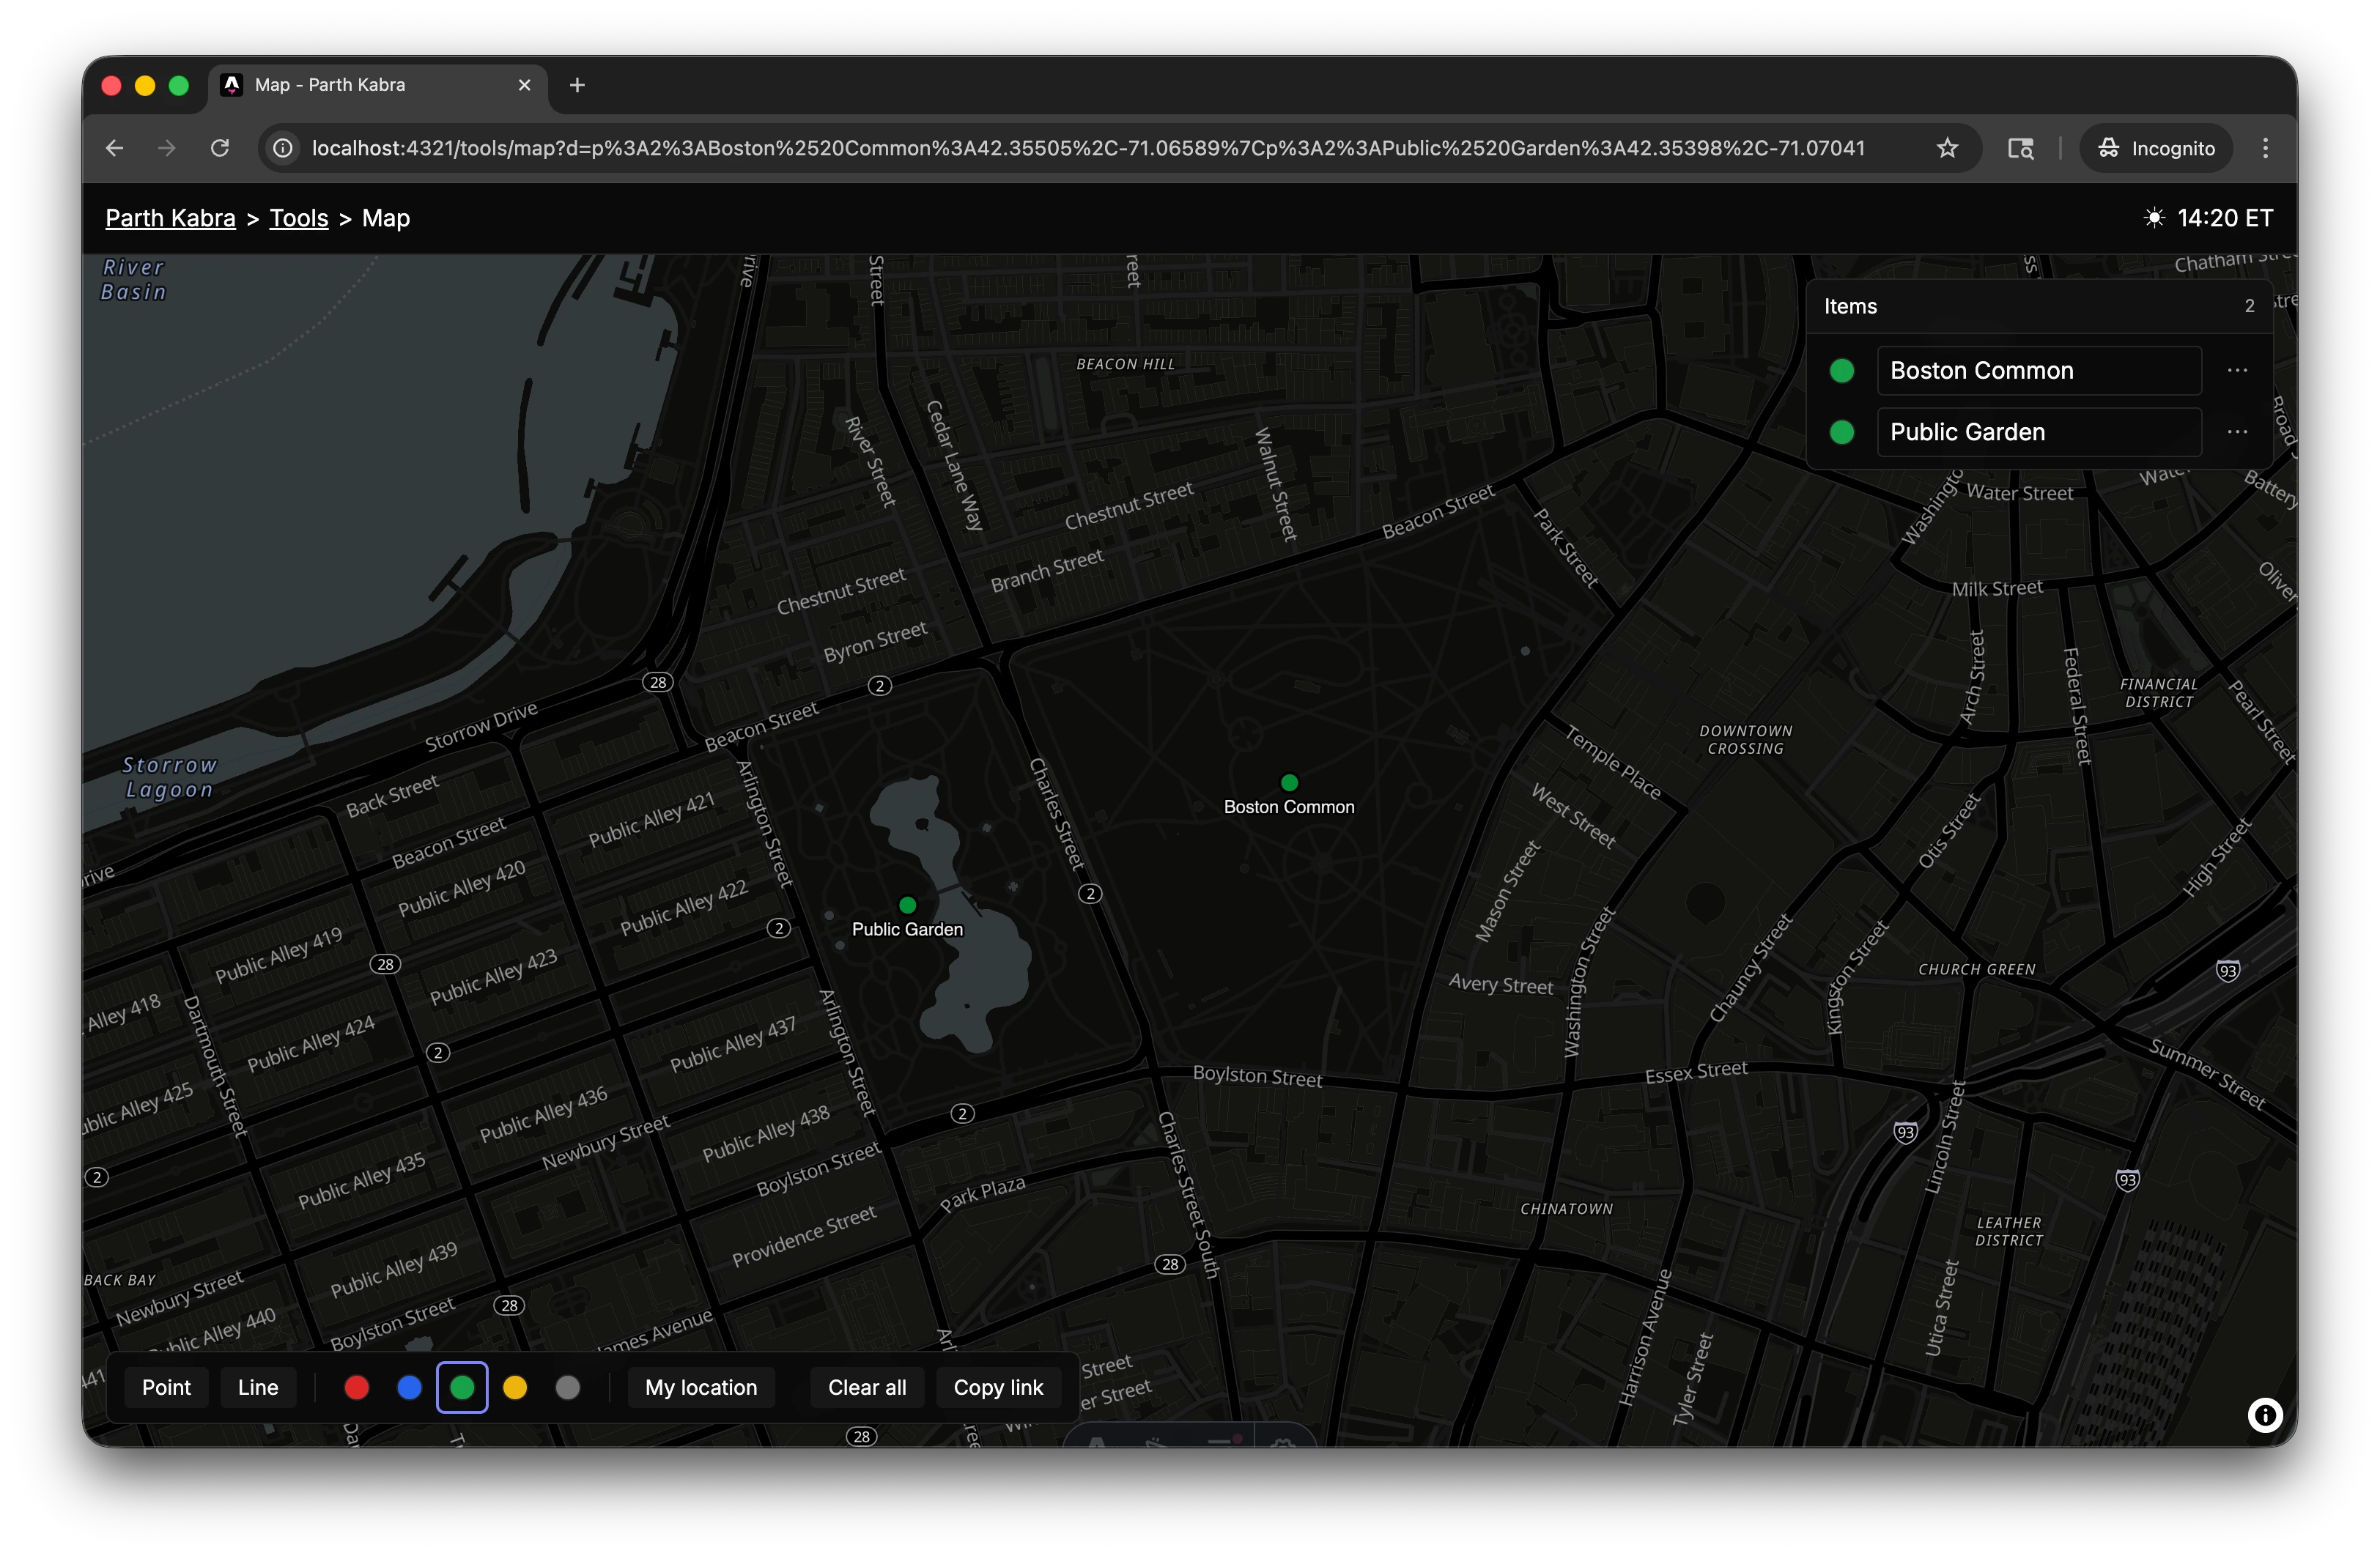Click the Clear all button

(x=866, y=1387)
